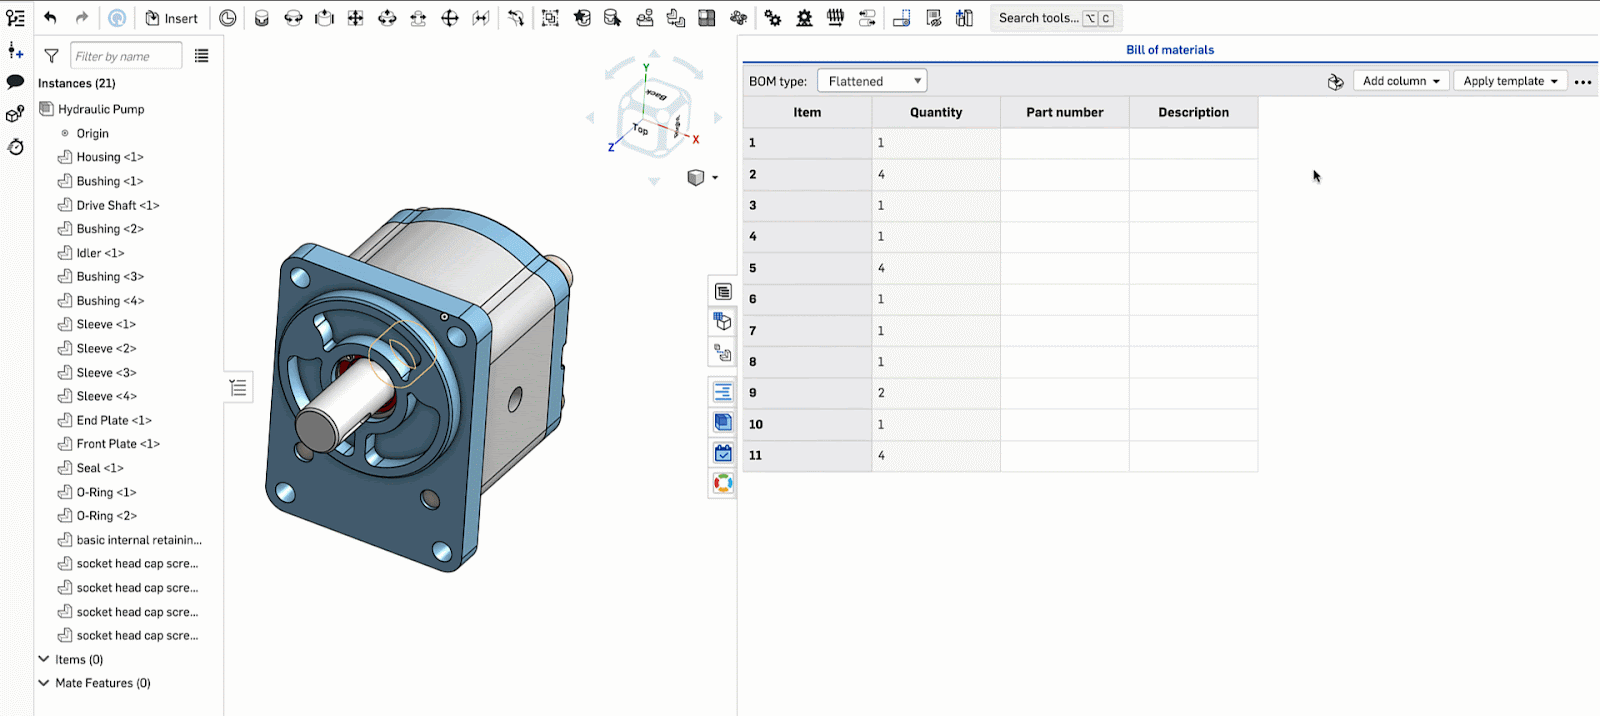Click the Undo arrow in toolbar
Image resolution: width=1600 pixels, height=716 pixels.
click(x=50, y=18)
